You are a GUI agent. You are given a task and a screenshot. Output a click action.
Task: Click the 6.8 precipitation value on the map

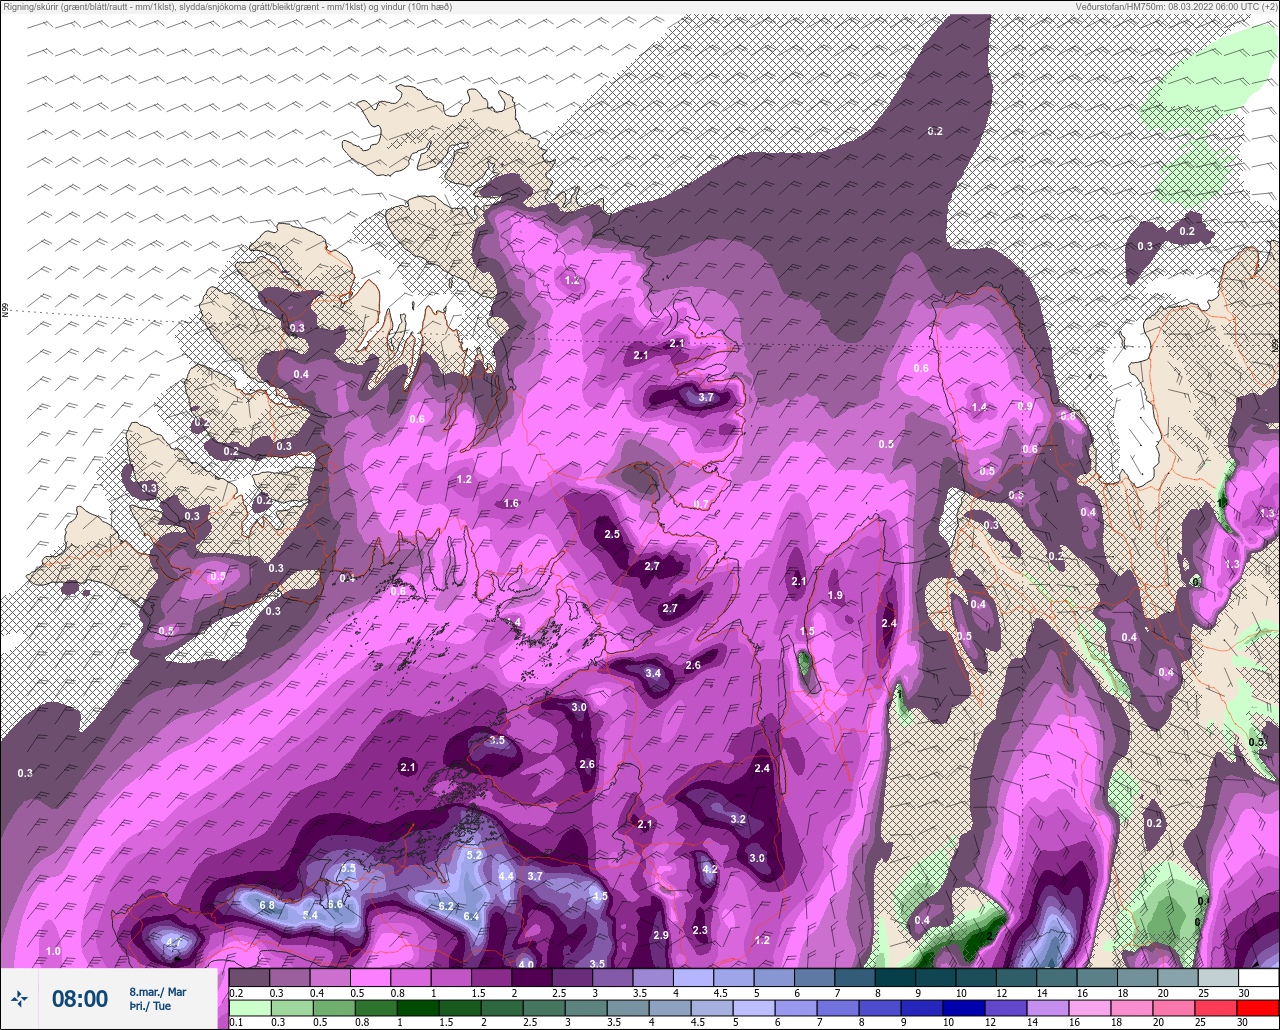pos(267,906)
